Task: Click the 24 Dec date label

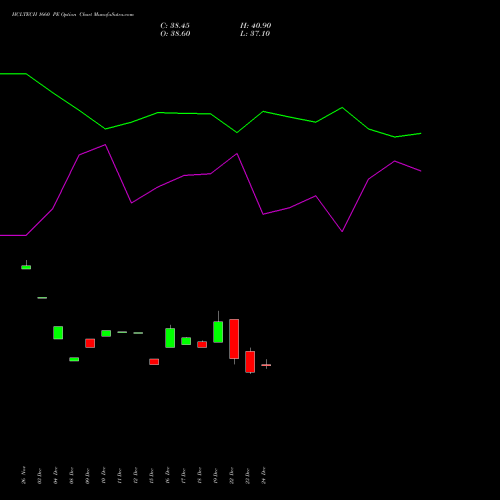Action: coord(264,475)
